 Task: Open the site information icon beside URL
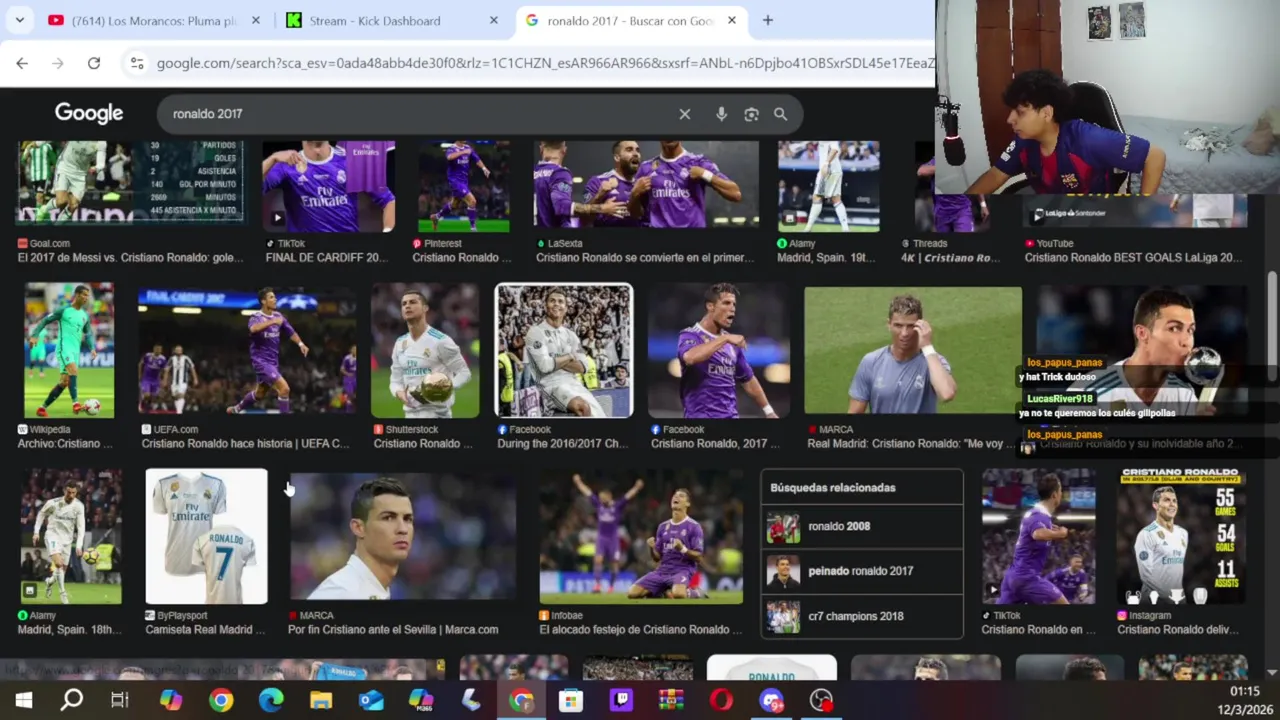pos(137,63)
